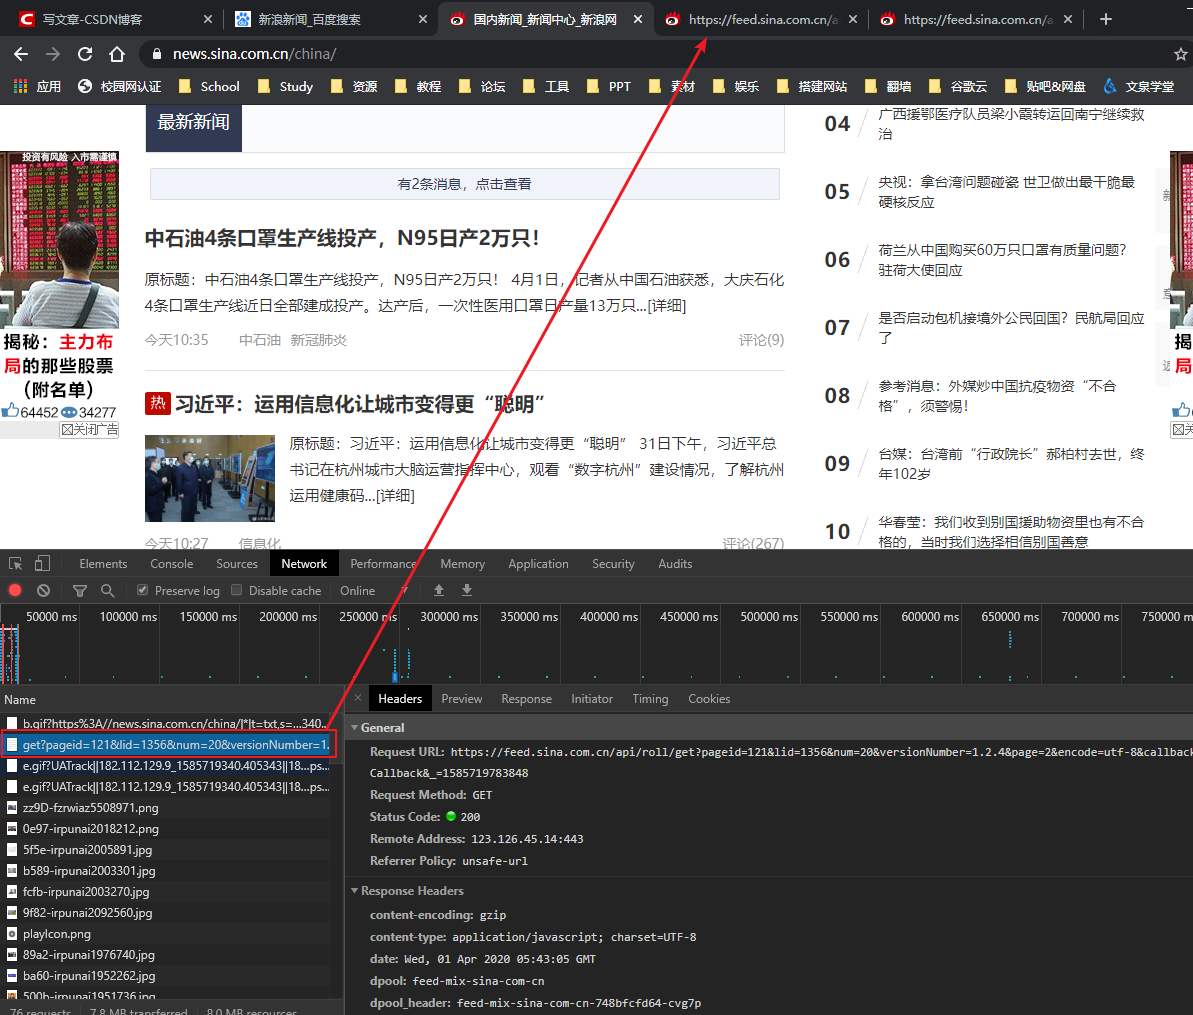The width and height of the screenshot is (1193, 1015).
Task: Open the School bookmark folder
Action: pyautogui.click(x=209, y=86)
